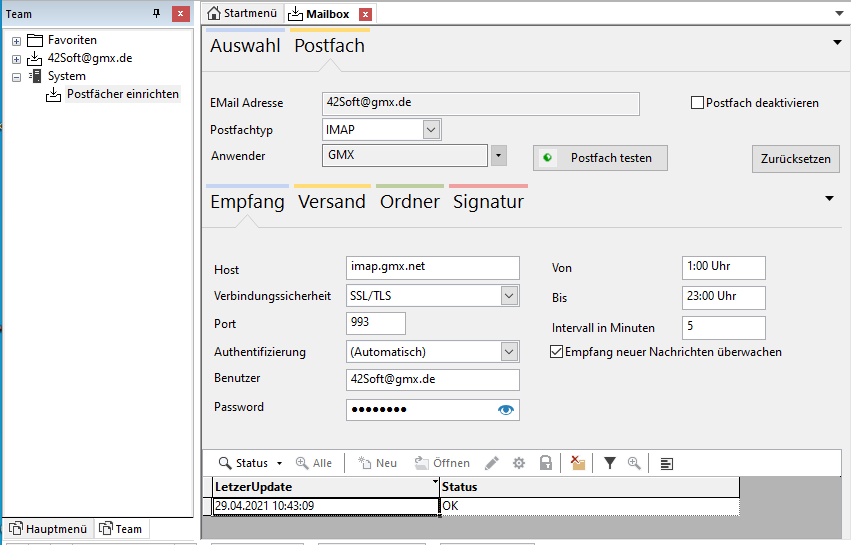Close the Team panel
This screenshot has width=851, height=545.
181,14
